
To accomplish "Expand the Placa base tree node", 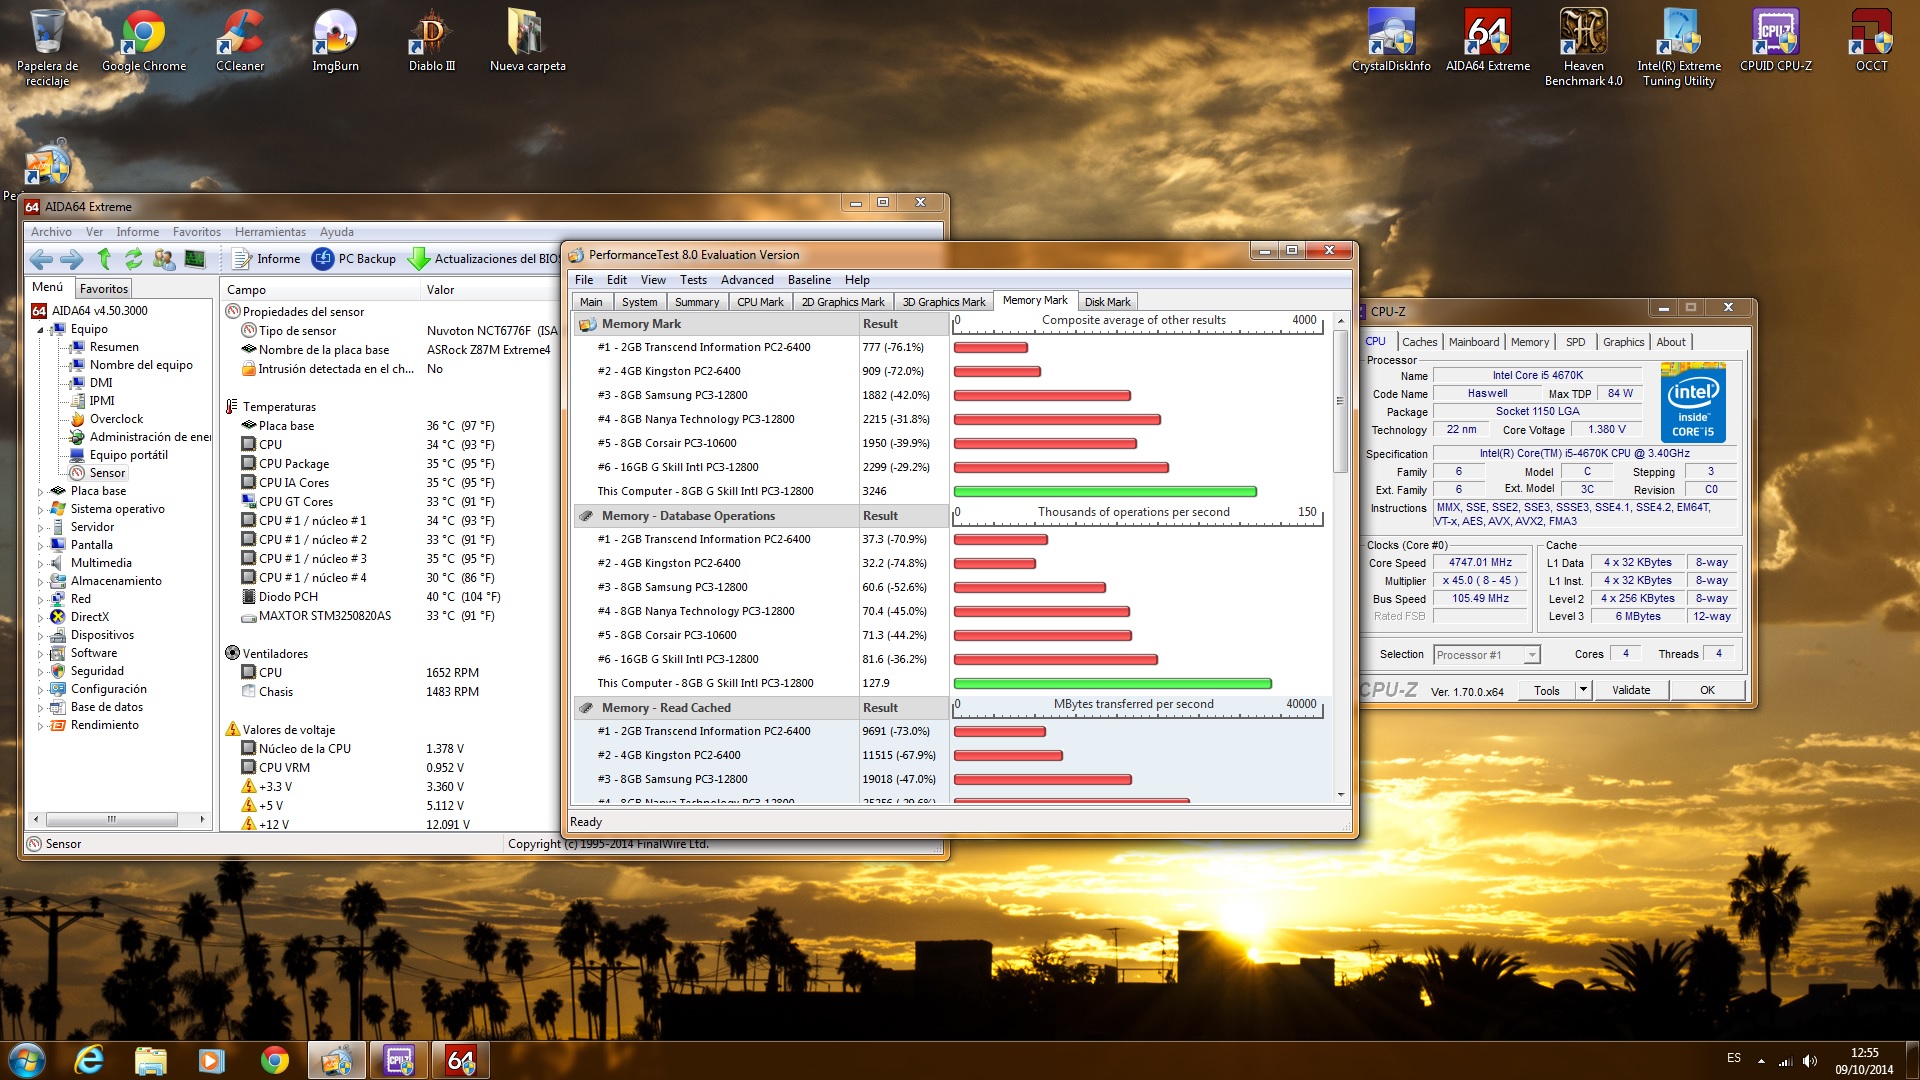I will click(40, 492).
